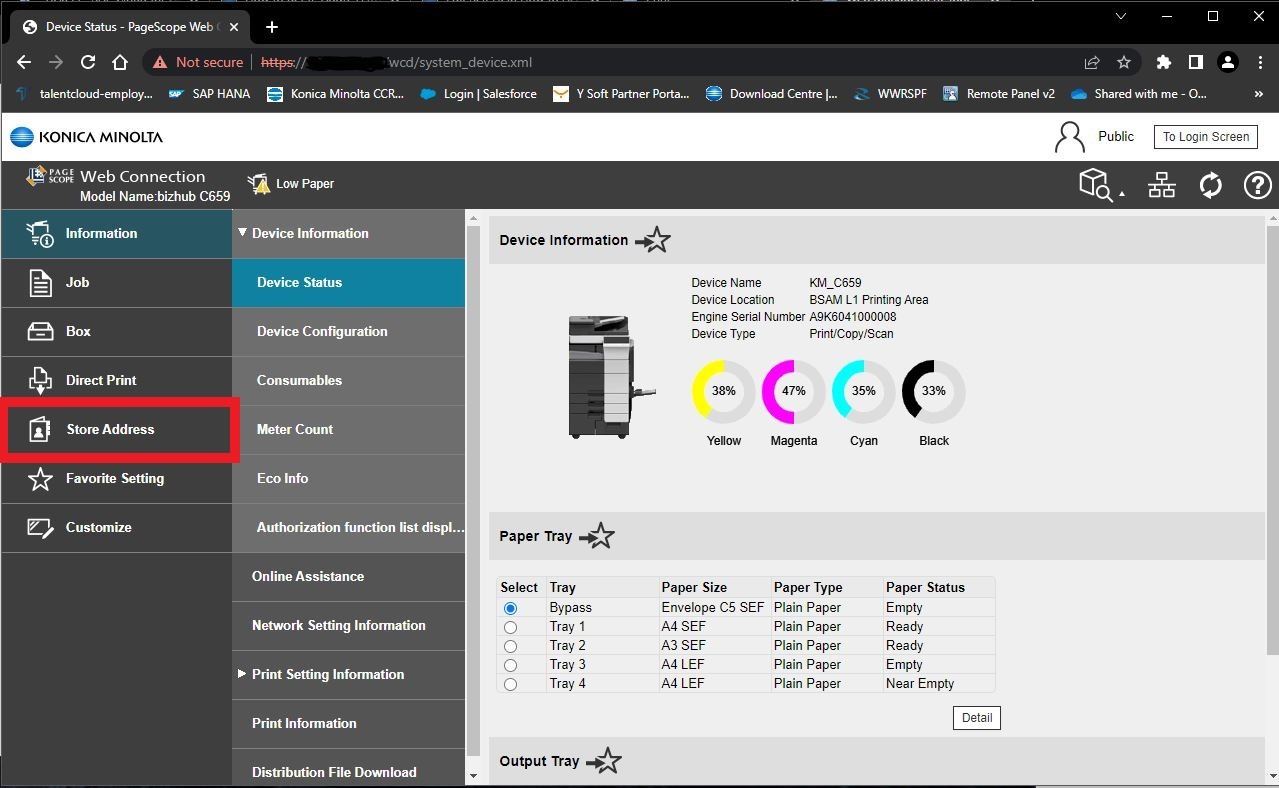Expand Print Setting Information submenu
This screenshot has width=1279, height=788.
242,674
